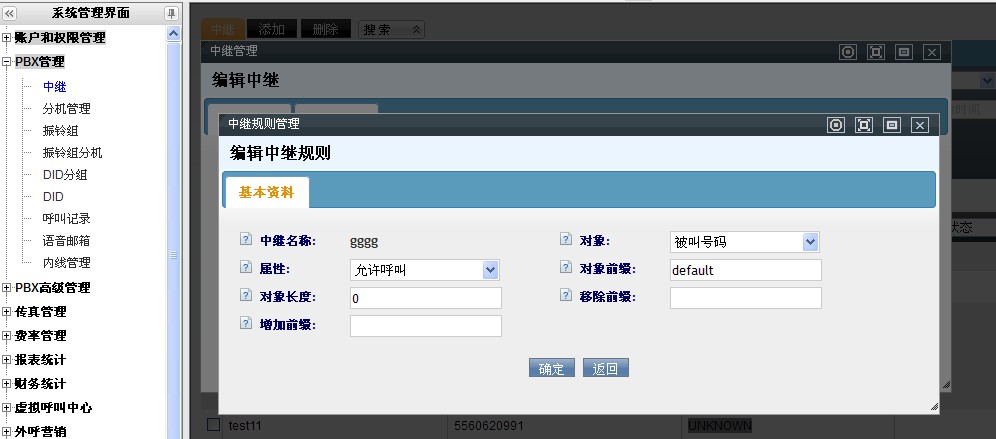The image size is (996, 439).
Task: Expand the 账户和权限管理 tree node
Action: [x=7, y=38]
